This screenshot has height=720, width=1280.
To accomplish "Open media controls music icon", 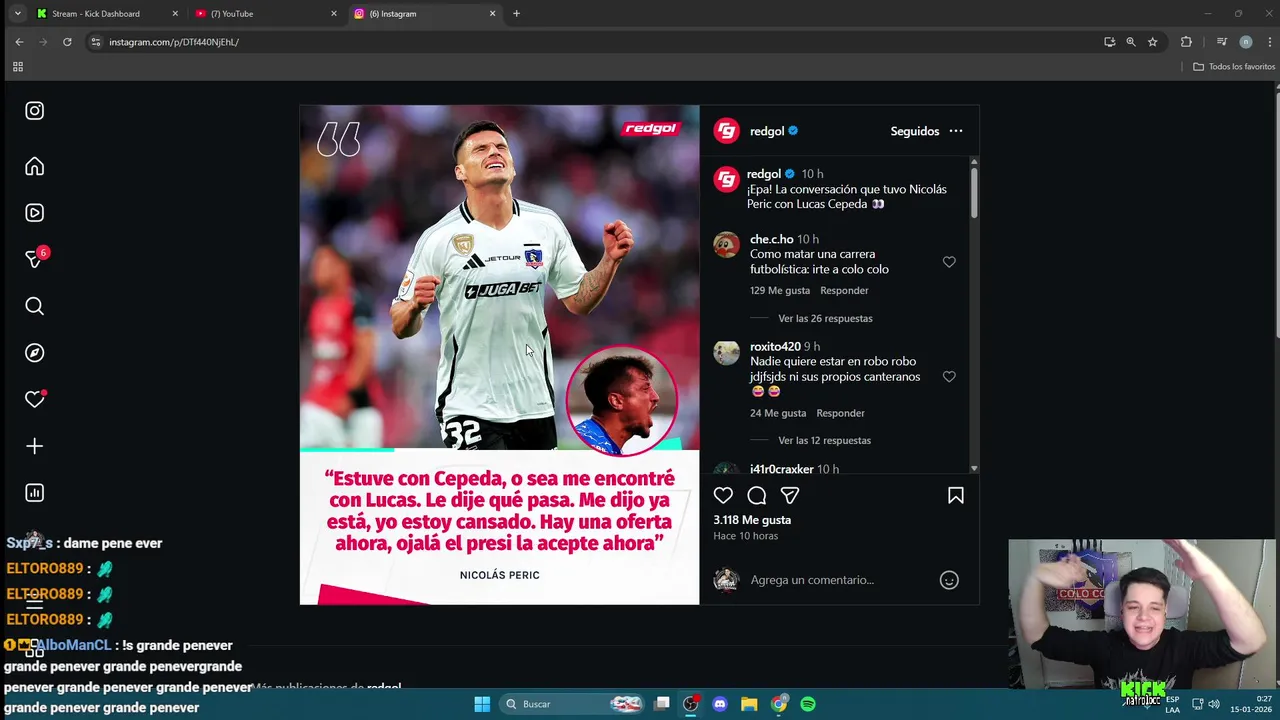I will (x=1221, y=42).
